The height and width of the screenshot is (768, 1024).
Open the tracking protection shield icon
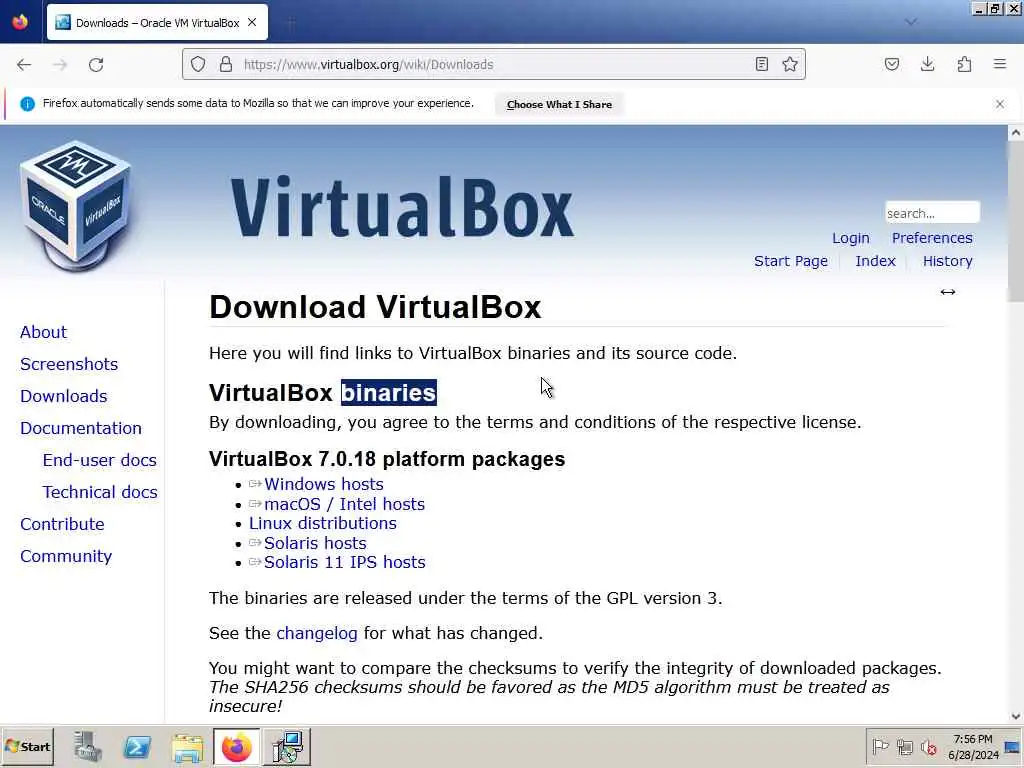coord(198,64)
